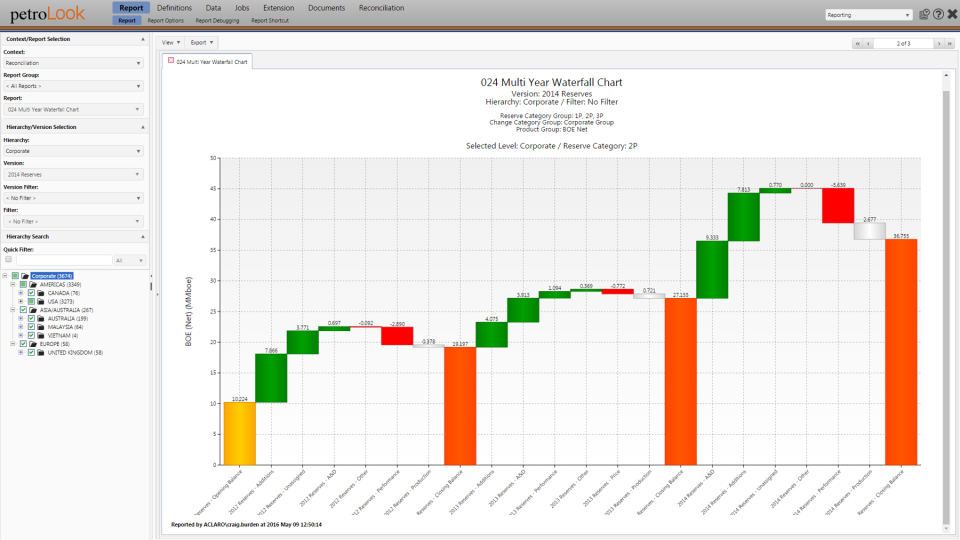Image resolution: width=960 pixels, height=540 pixels.
Task: Click the UNITED KINGDOM folder icon
Action: 41,353
